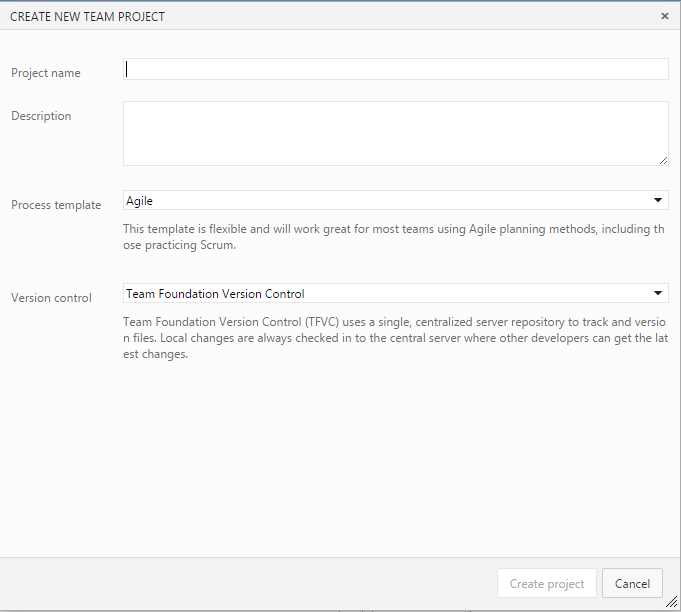Click the Description label
Screen dimensions: 681x612
41,116
